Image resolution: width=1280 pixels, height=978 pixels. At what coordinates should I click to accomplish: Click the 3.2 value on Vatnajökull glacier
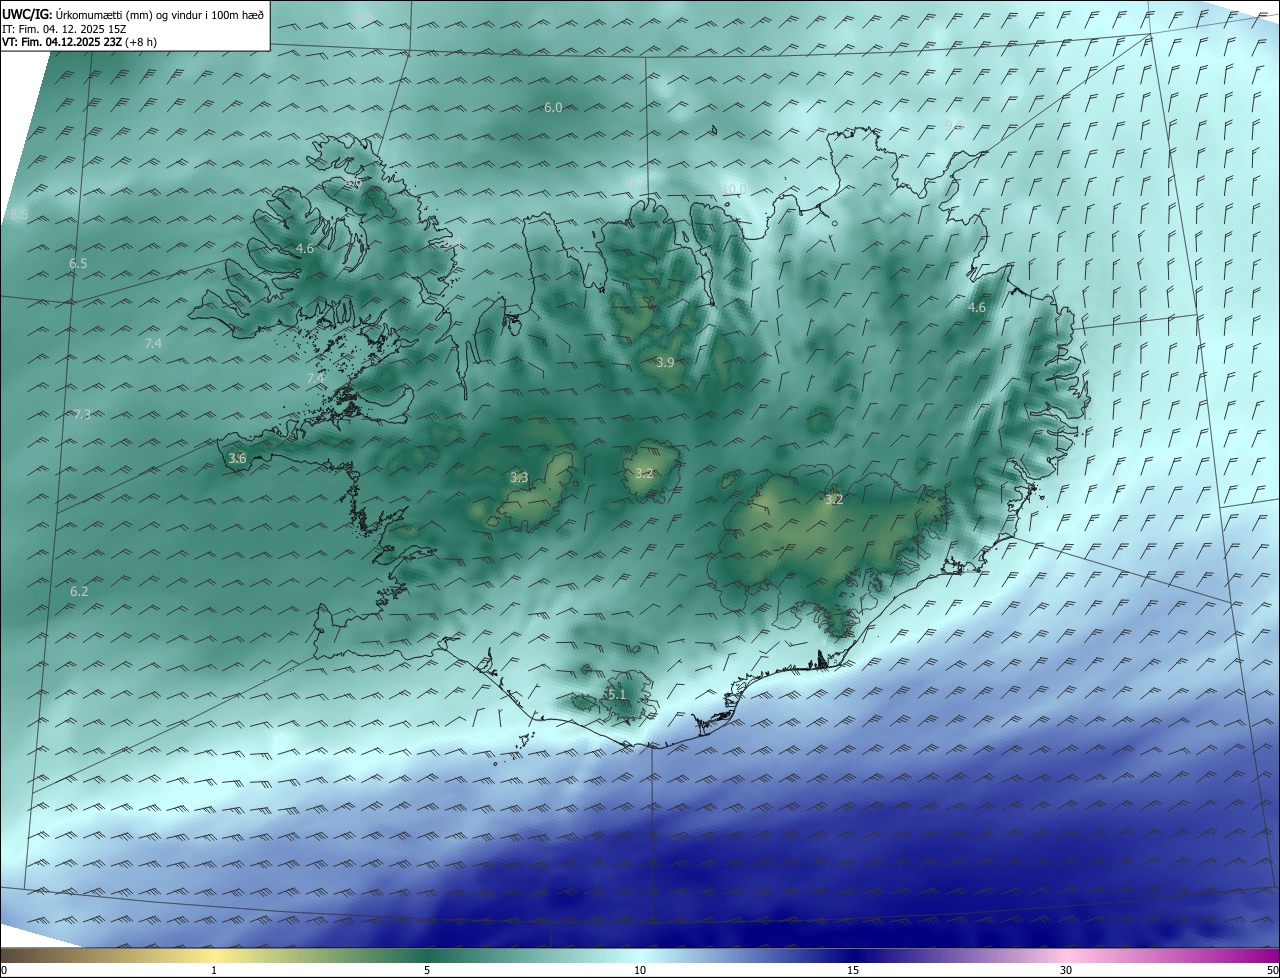click(834, 498)
